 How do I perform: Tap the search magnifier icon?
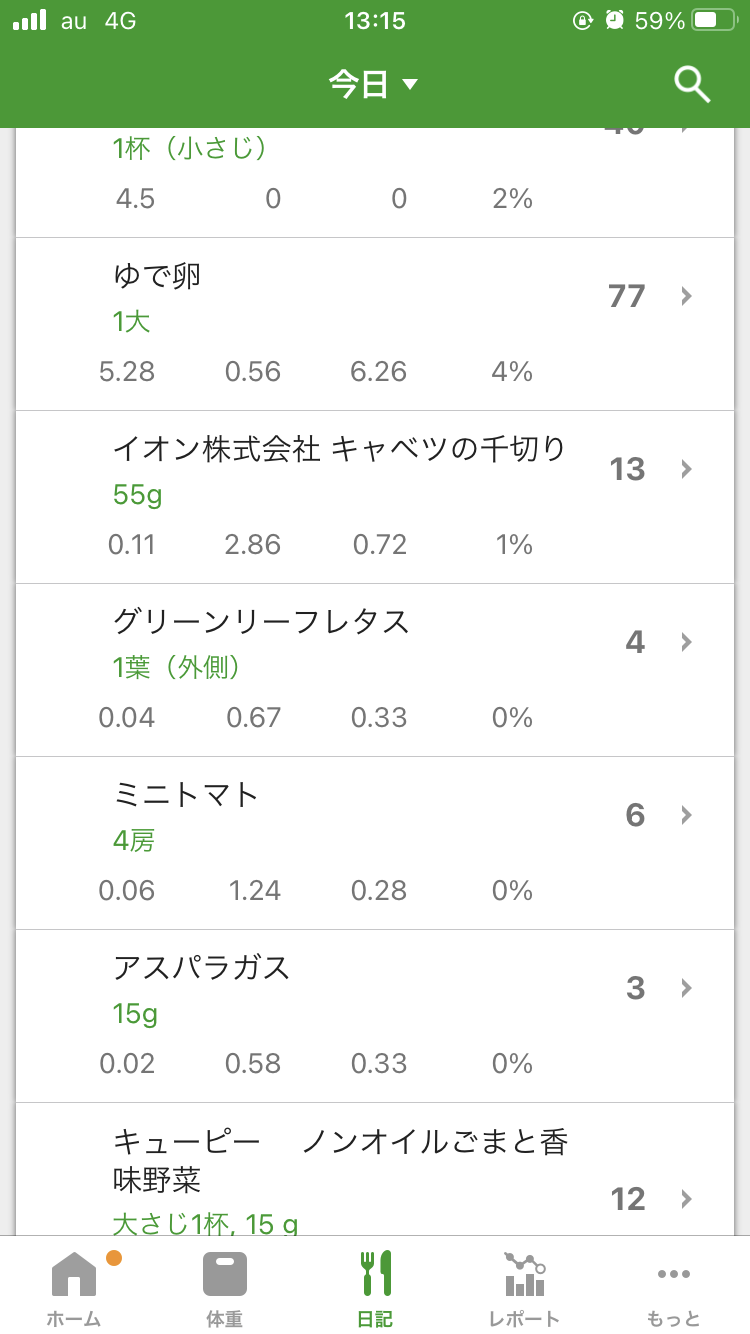692,85
